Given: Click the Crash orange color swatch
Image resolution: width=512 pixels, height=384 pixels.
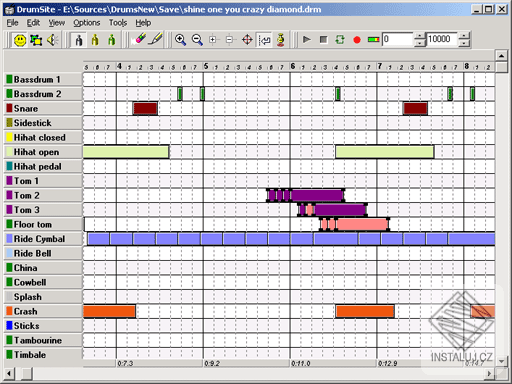Looking at the screenshot, I should point(9,311).
